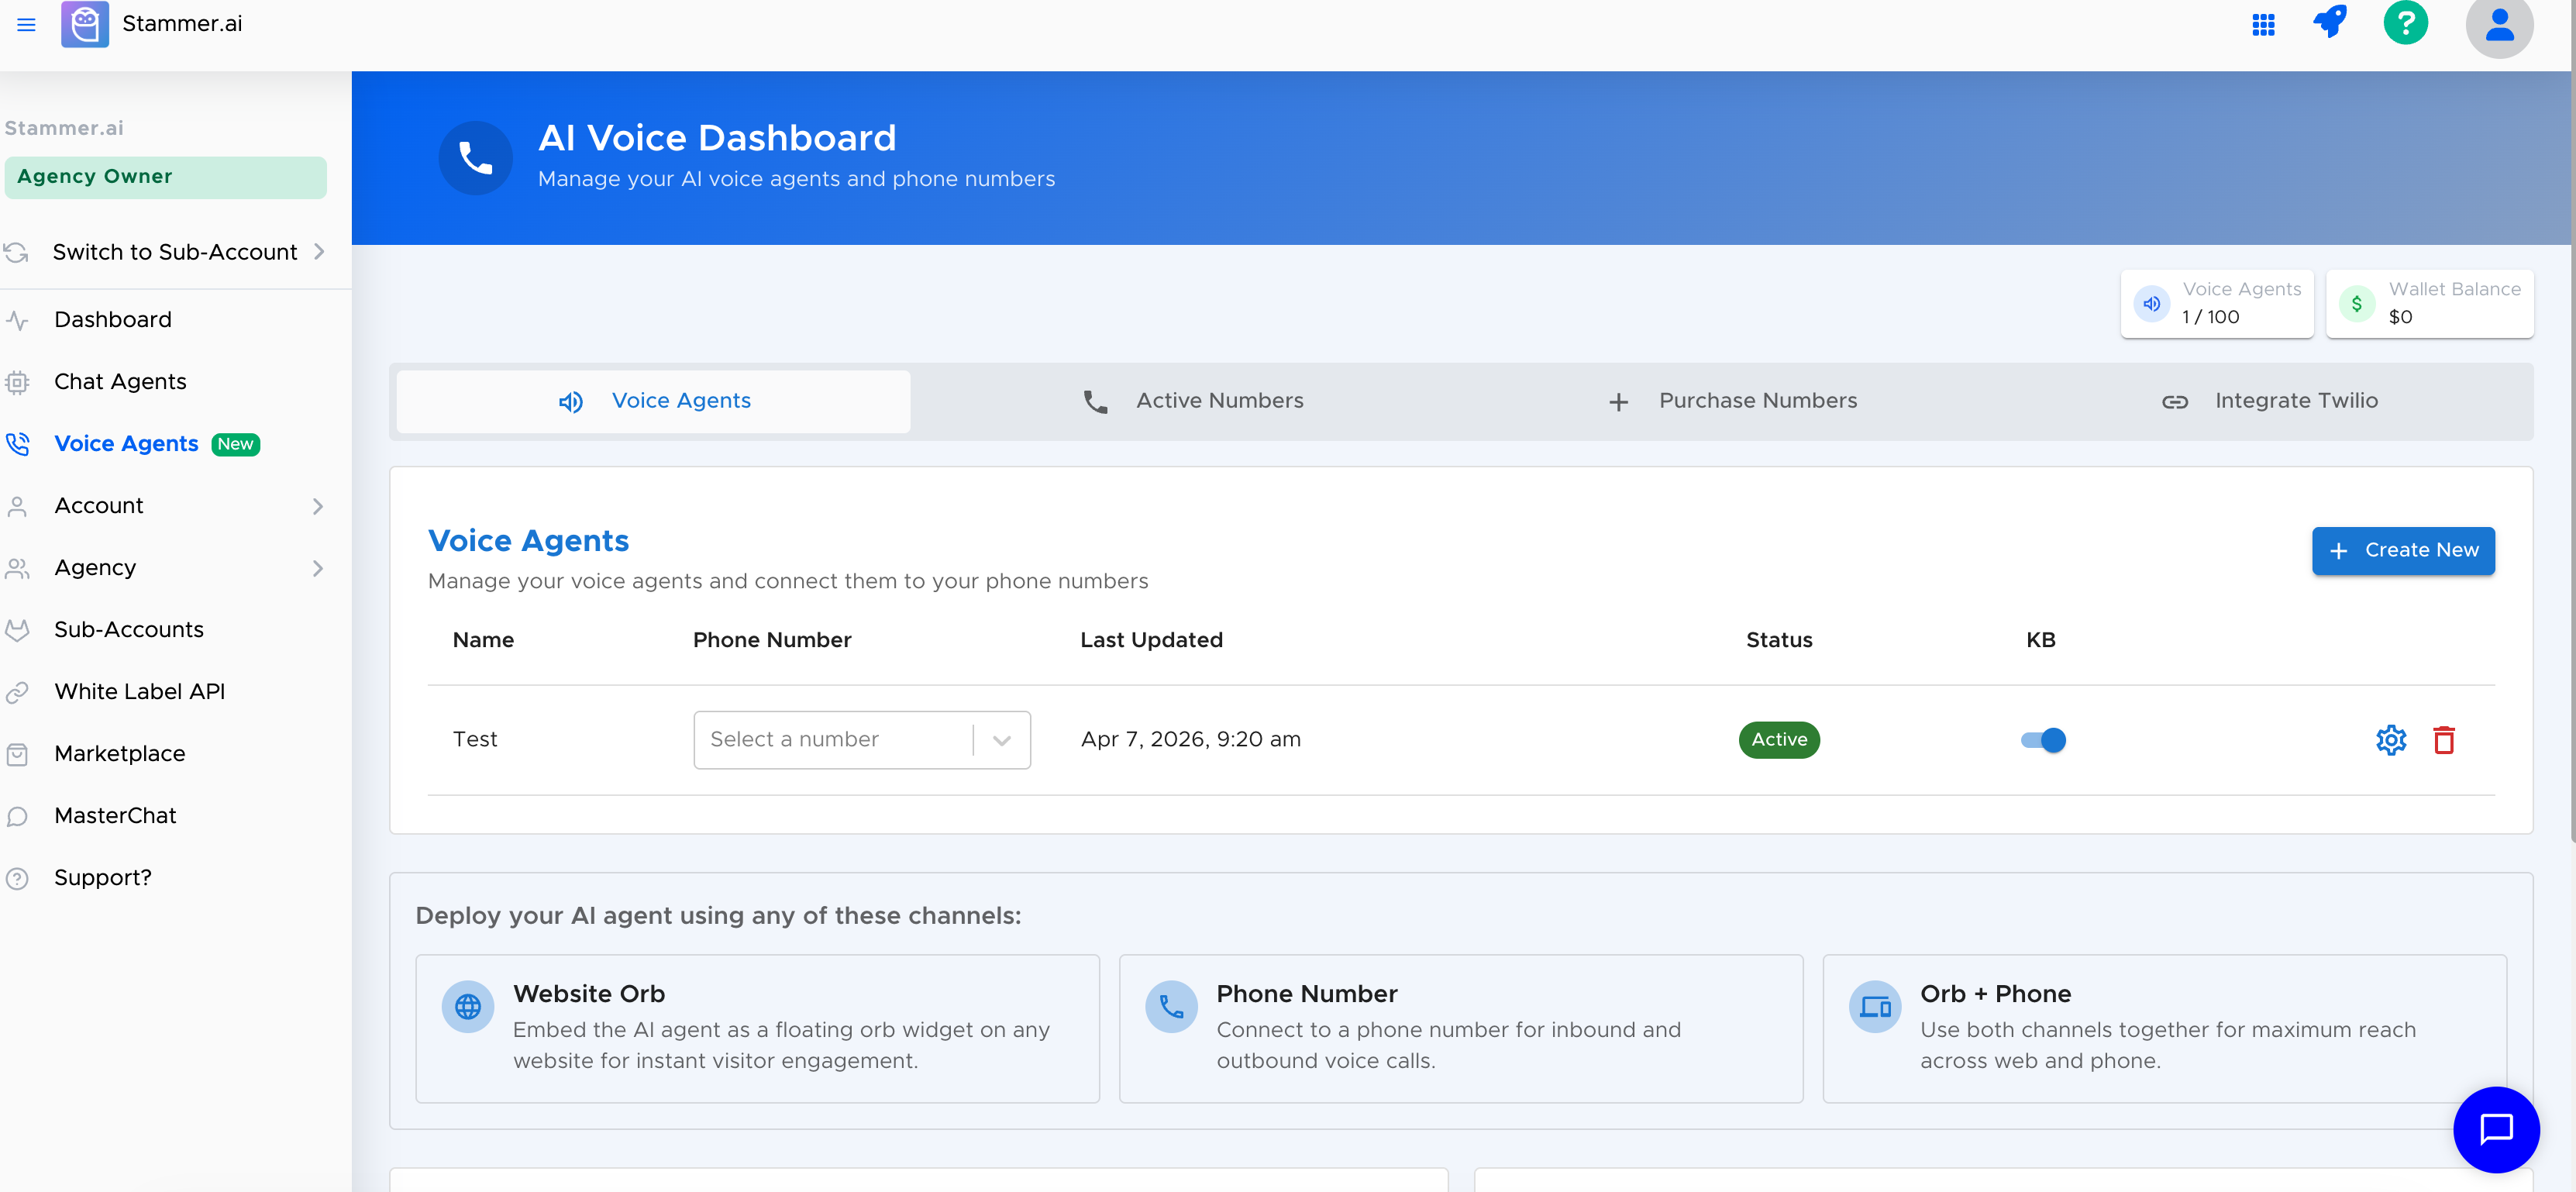Open the Select a number dropdown

(x=861, y=740)
